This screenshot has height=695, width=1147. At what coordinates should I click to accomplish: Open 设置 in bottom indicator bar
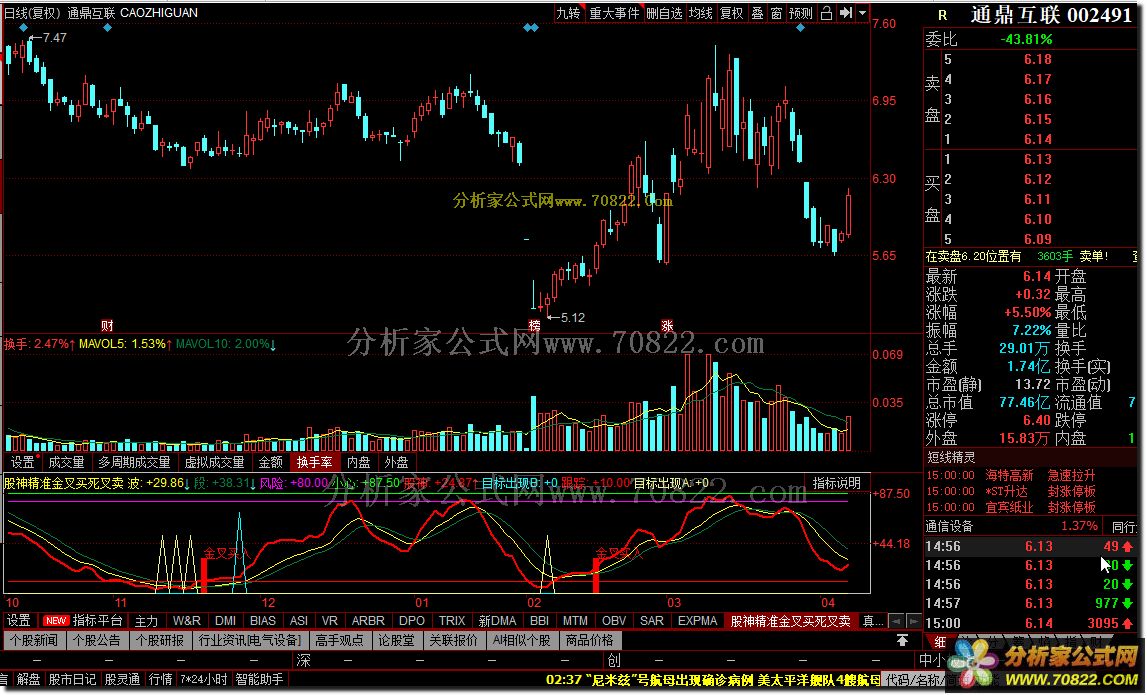(19, 620)
